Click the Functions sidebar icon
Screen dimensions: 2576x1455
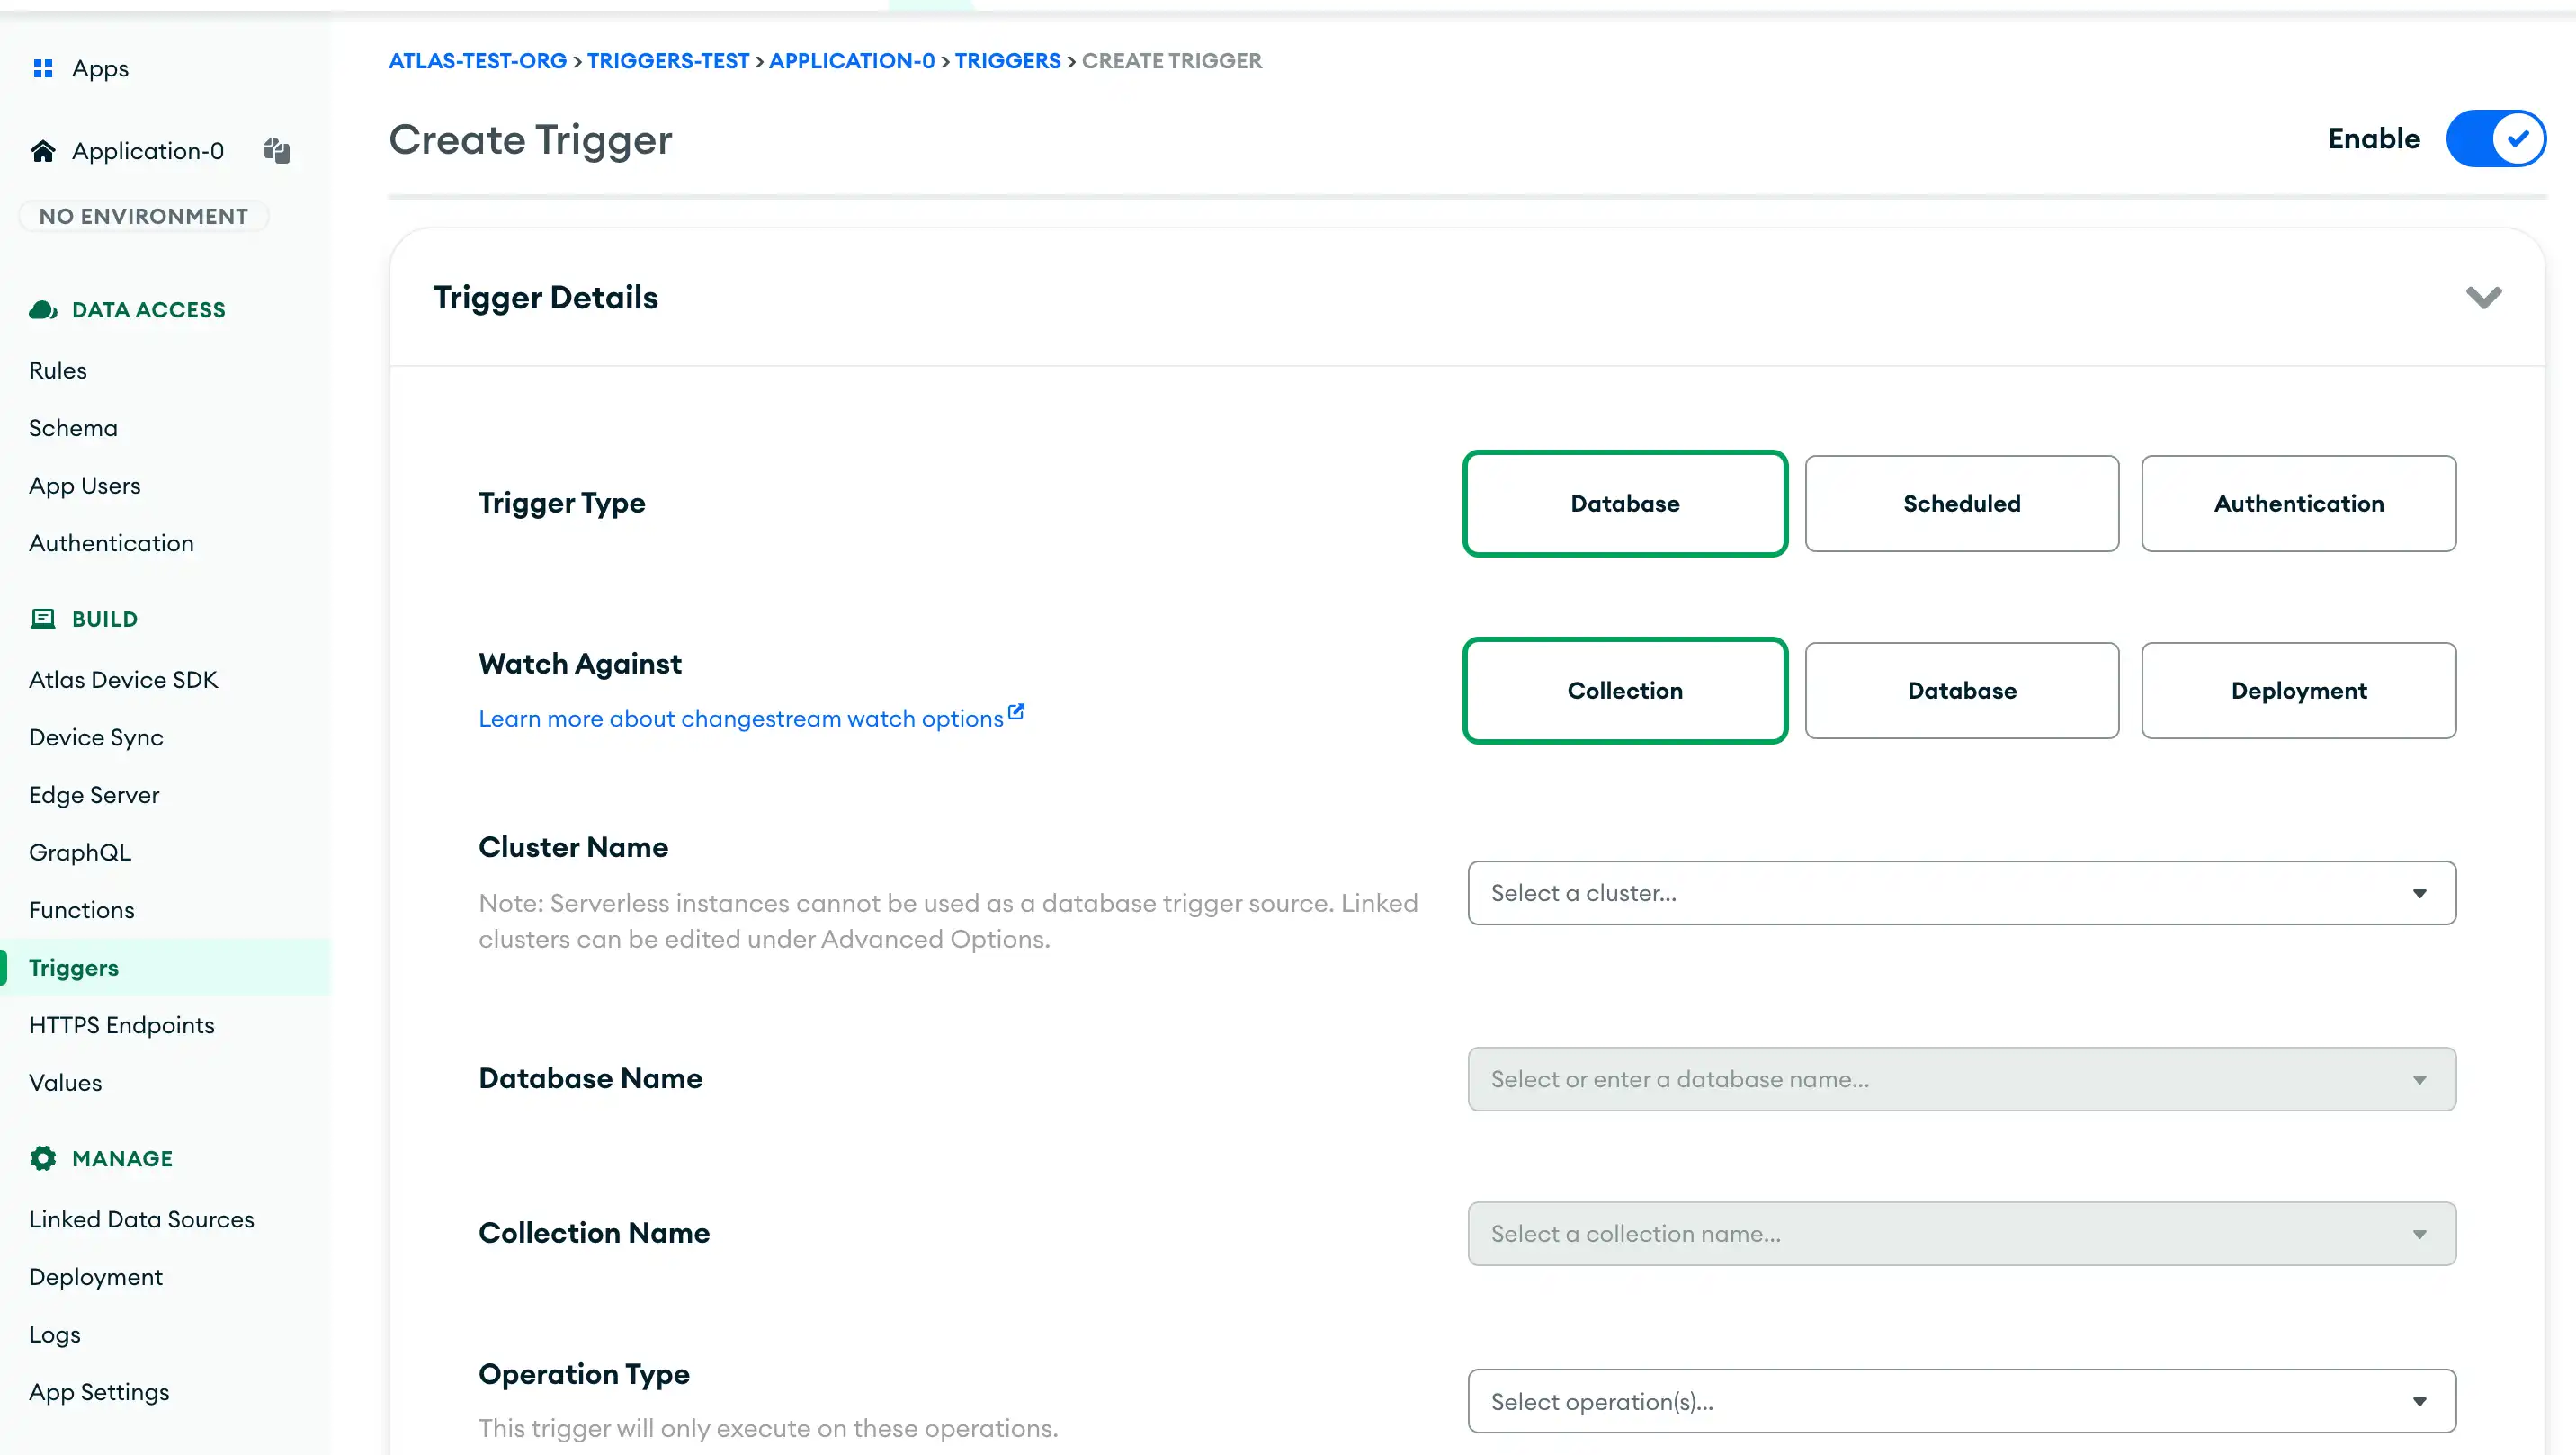pyautogui.click(x=81, y=909)
